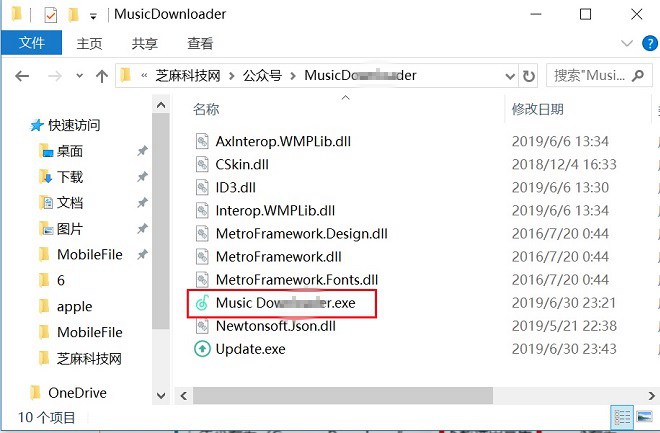Expand the ribbon with the chevron
The image size is (660, 433).
627,43
